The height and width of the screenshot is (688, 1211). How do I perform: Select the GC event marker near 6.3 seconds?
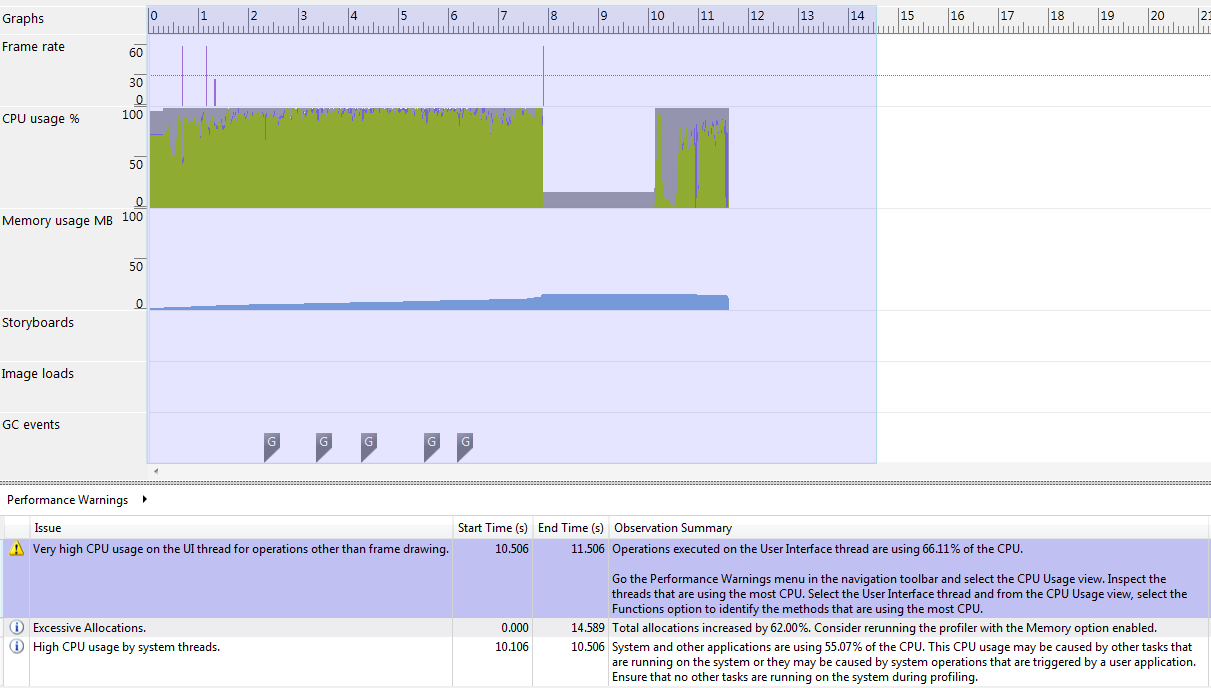[x=465, y=447]
